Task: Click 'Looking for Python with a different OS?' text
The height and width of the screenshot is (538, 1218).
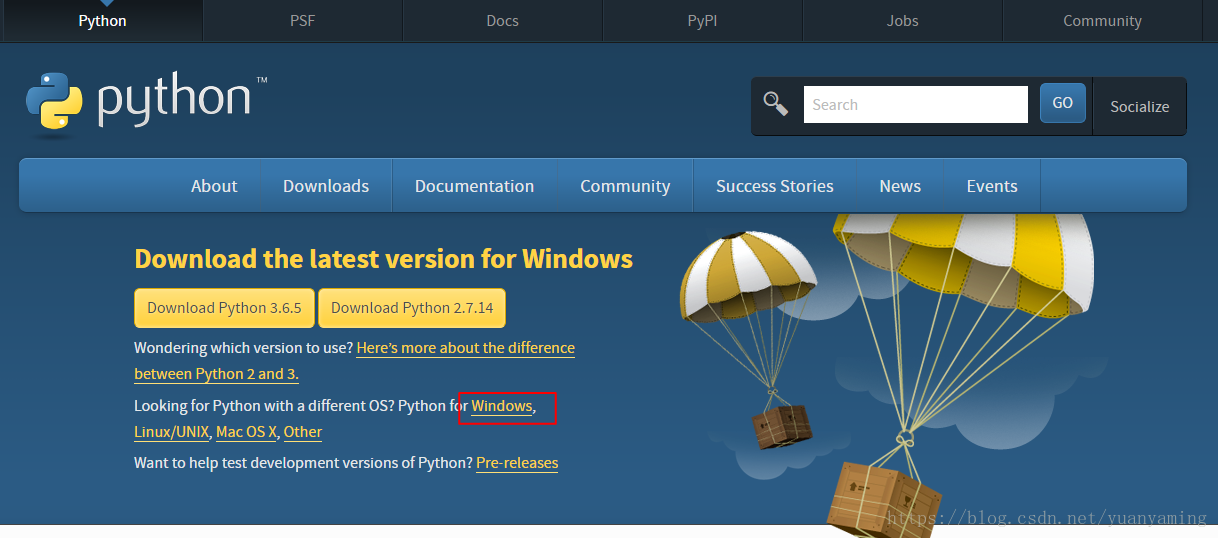Action: [x=264, y=406]
